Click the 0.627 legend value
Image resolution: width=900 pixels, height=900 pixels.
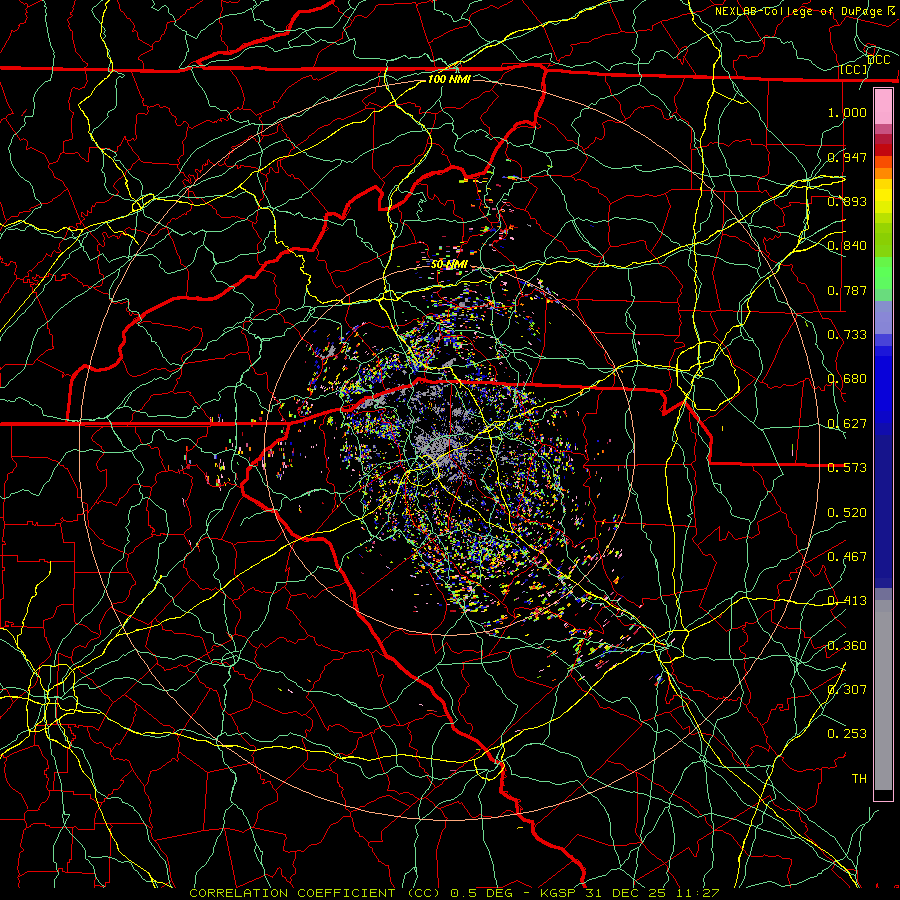(847, 424)
